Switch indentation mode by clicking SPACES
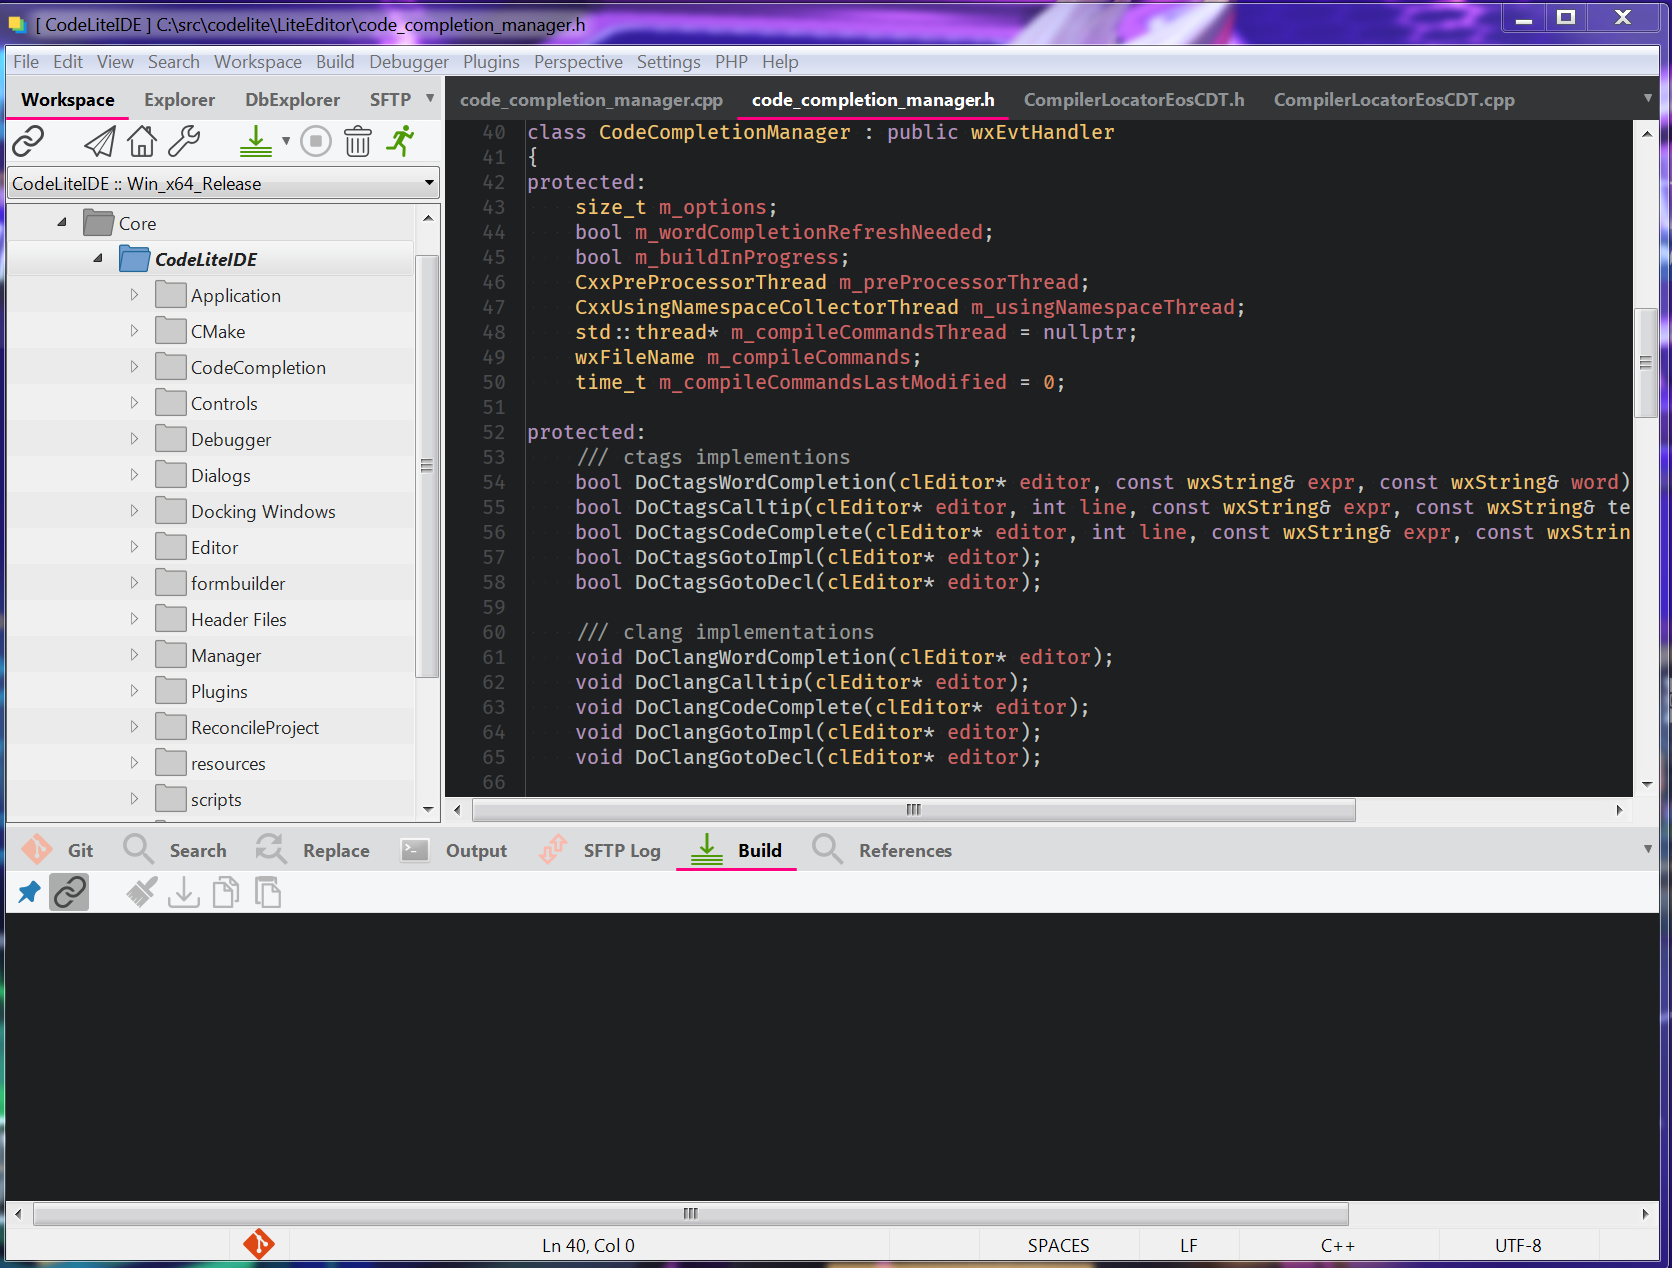This screenshot has height=1268, width=1672. [x=1058, y=1245]
